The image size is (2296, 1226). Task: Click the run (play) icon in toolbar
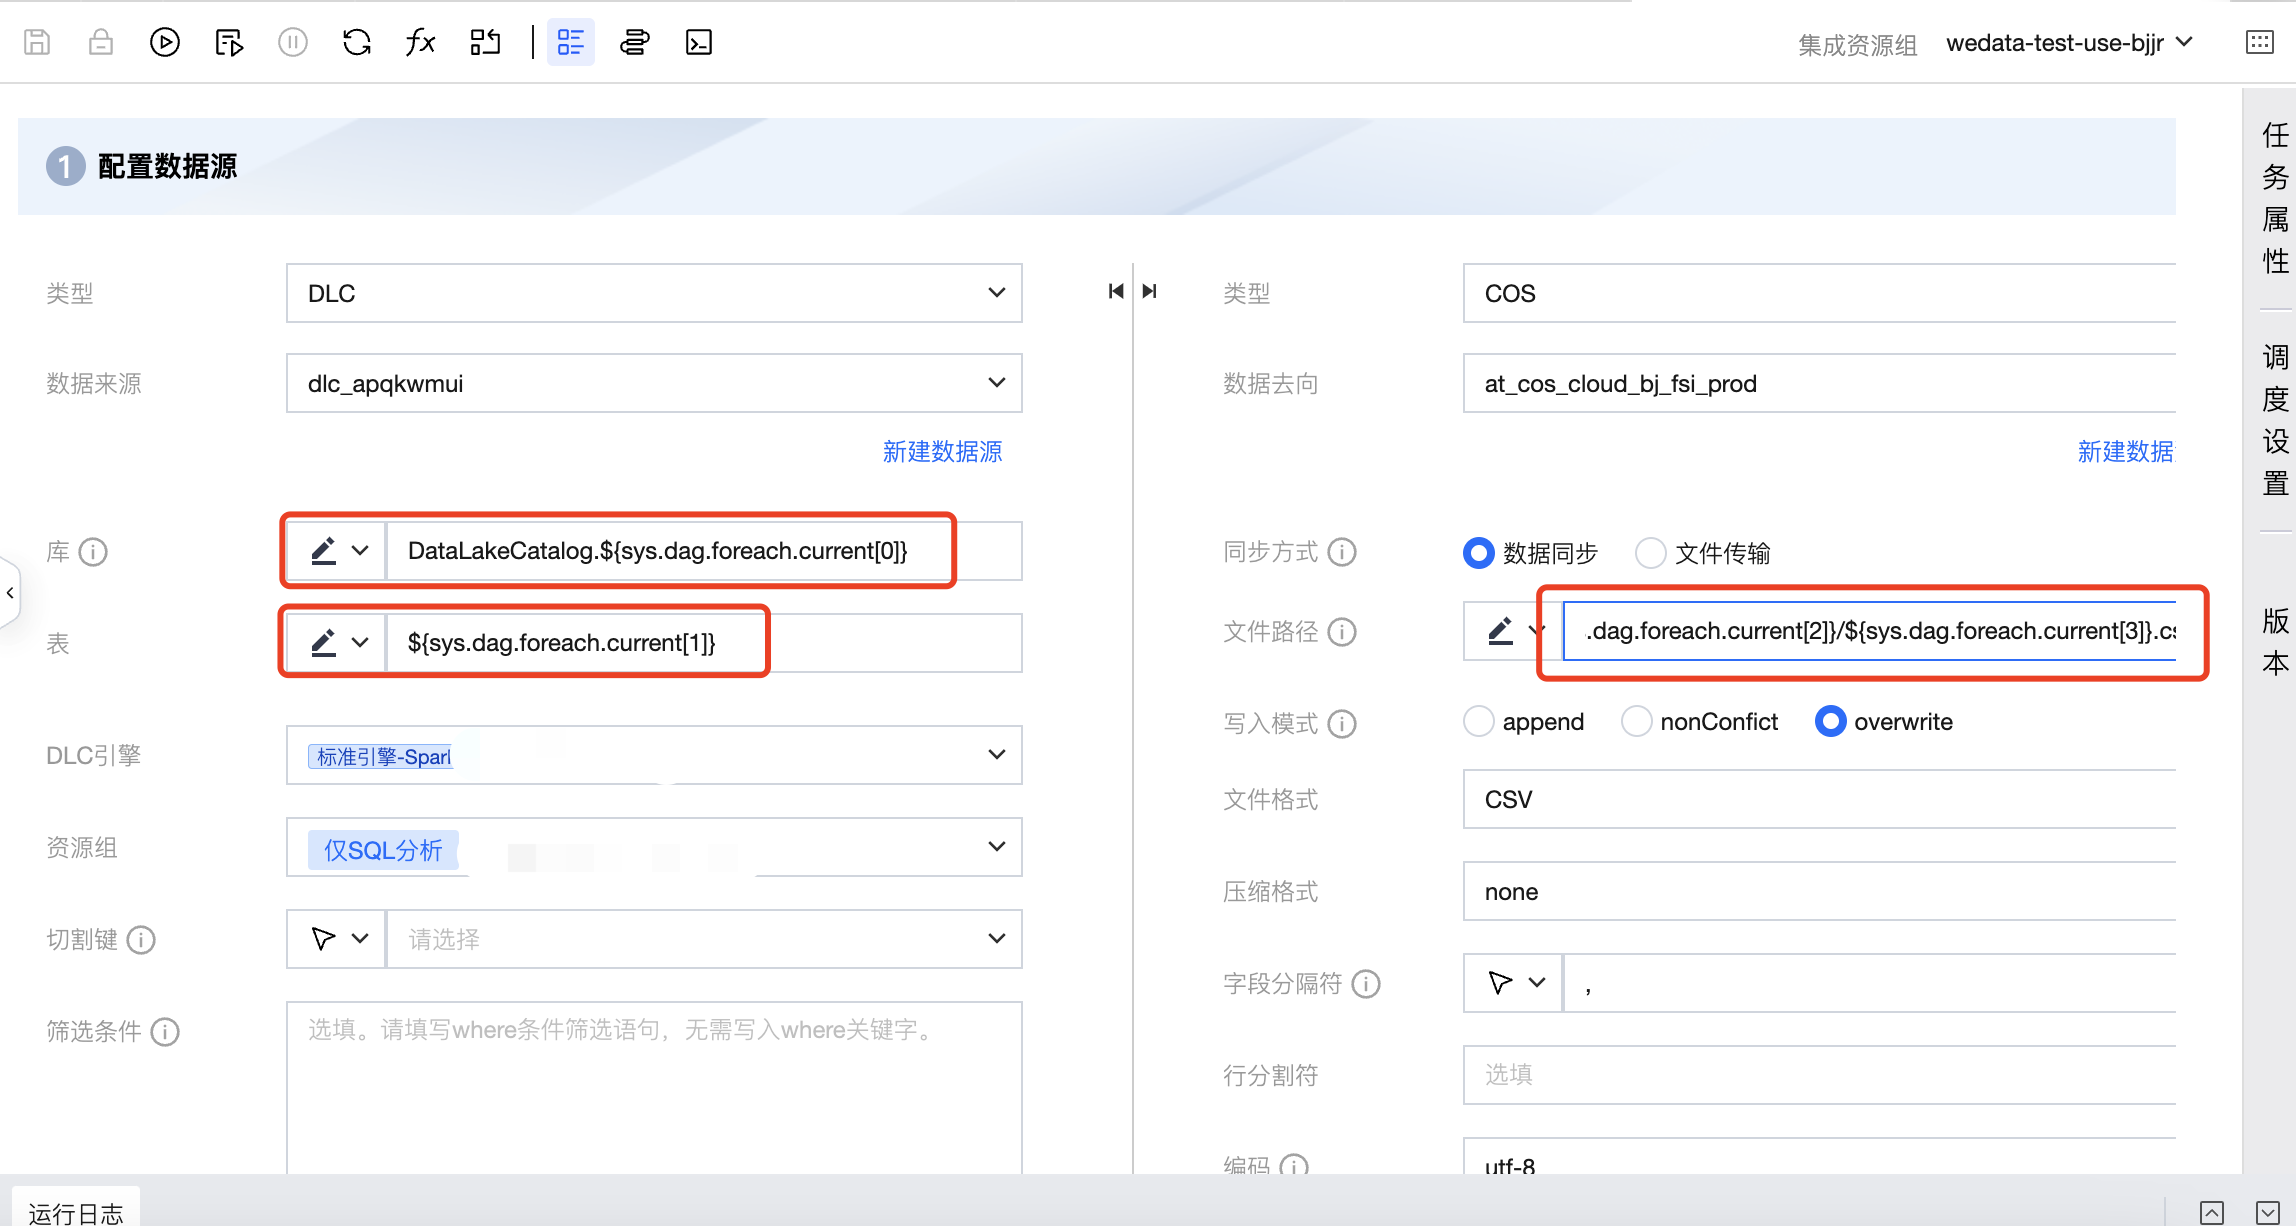coord(164,42)
